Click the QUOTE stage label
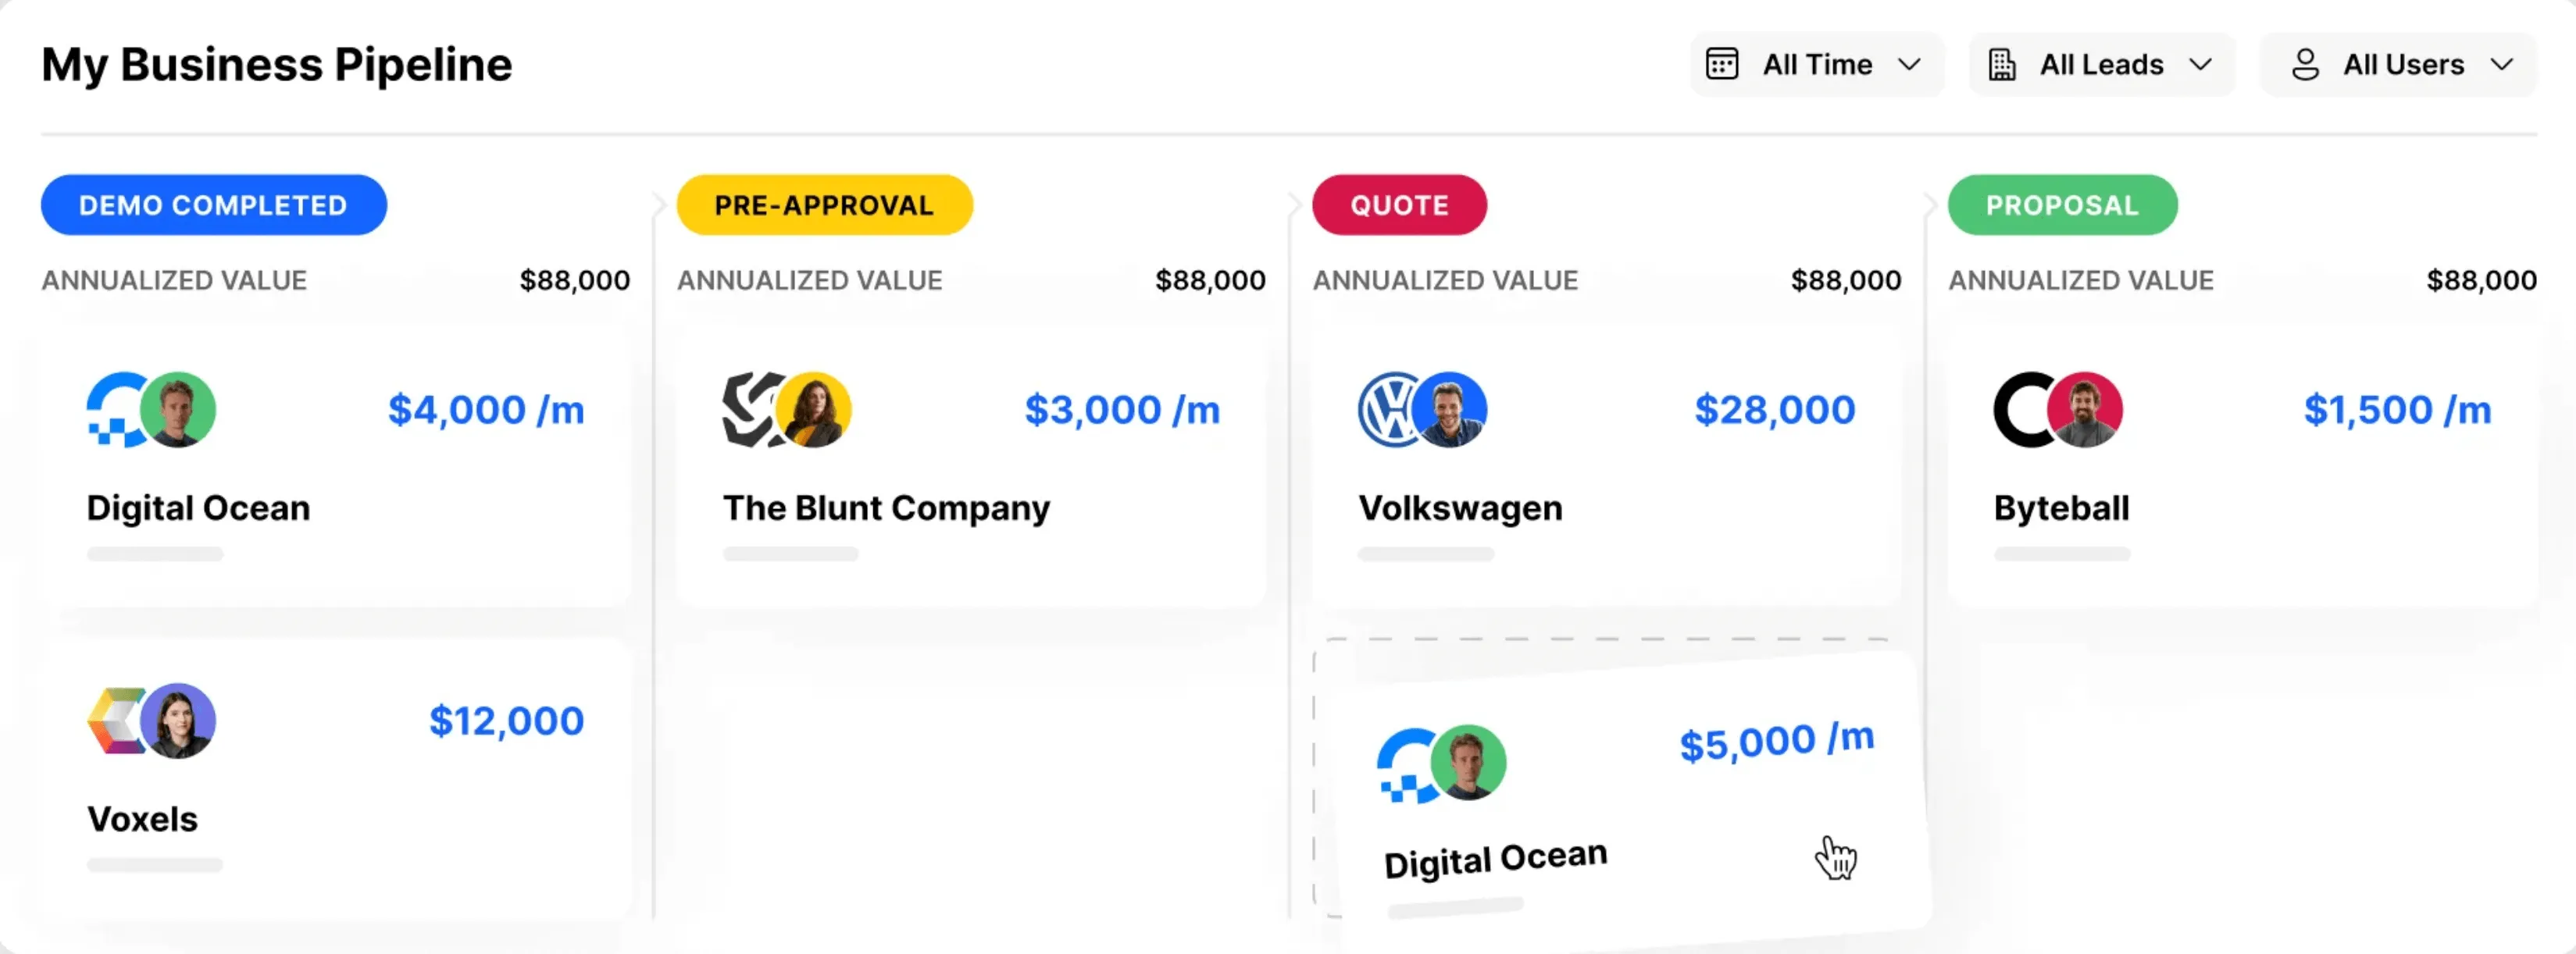The width and height of the screenshot is (2576, 954). coord(1398,204)
